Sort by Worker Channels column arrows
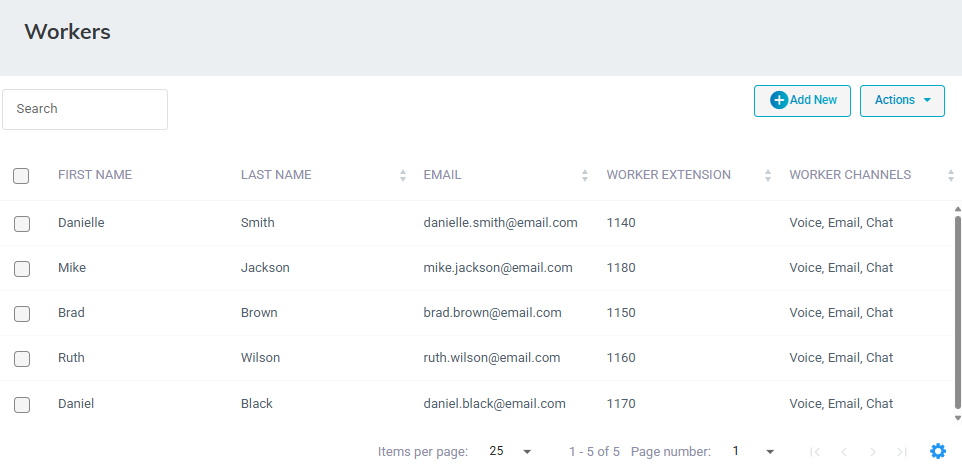 950,175
